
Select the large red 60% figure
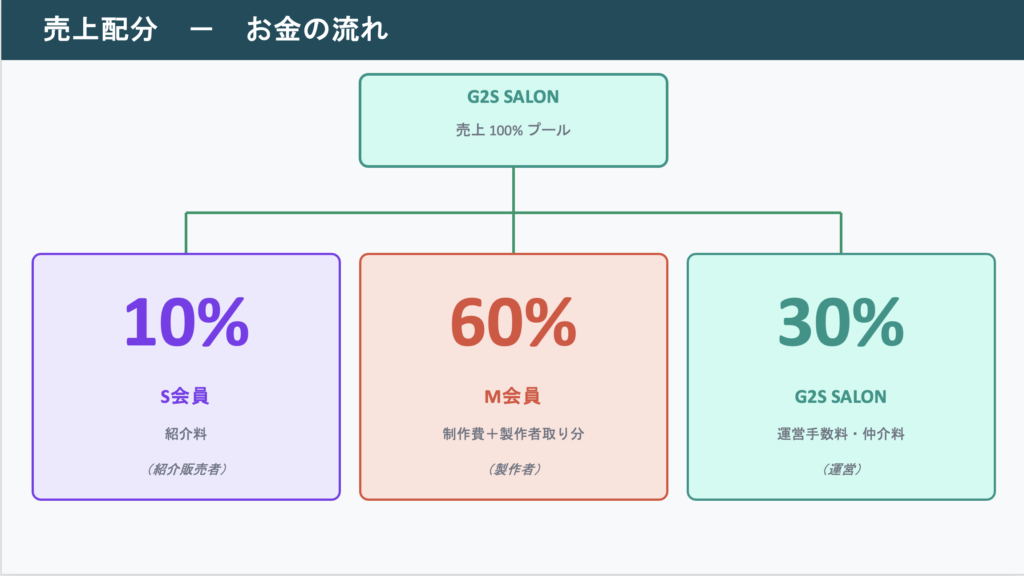coord(513,321)
